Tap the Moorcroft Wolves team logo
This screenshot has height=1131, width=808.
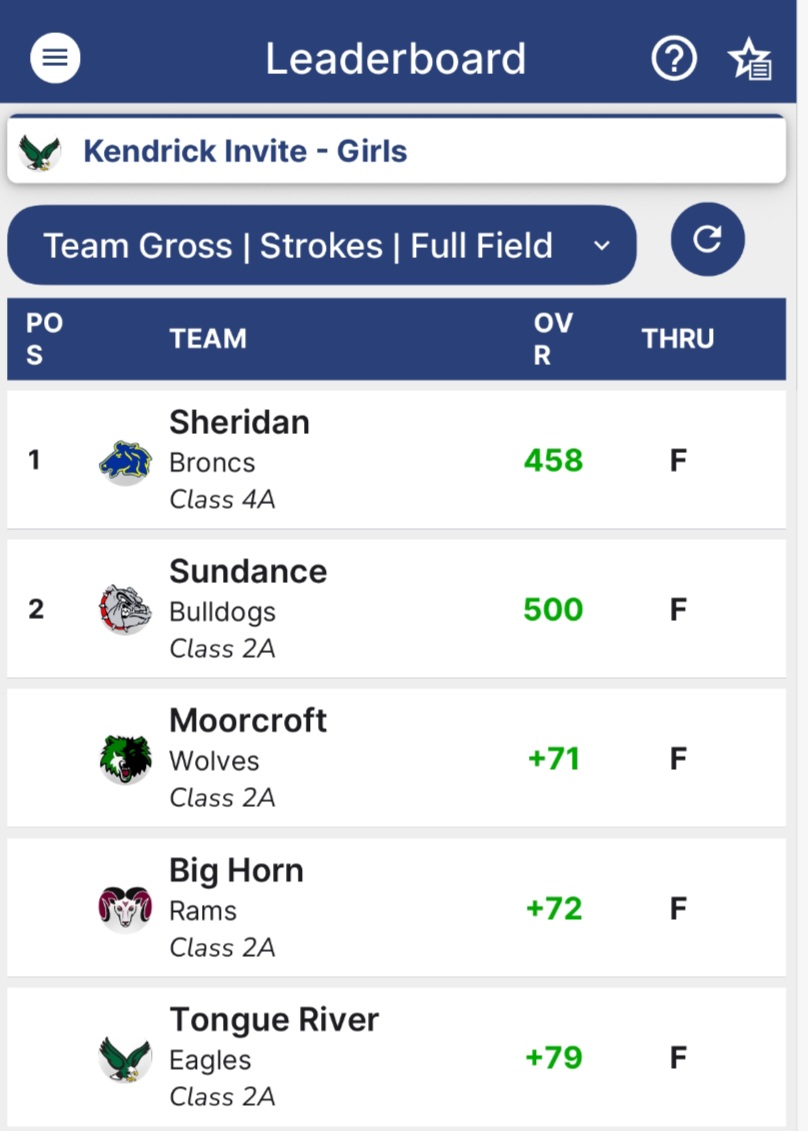pyautogui.click(x=125, y=759)
